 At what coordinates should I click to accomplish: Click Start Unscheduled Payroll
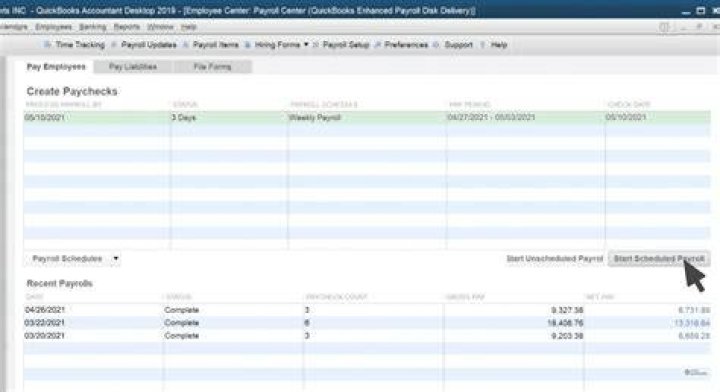554,258
